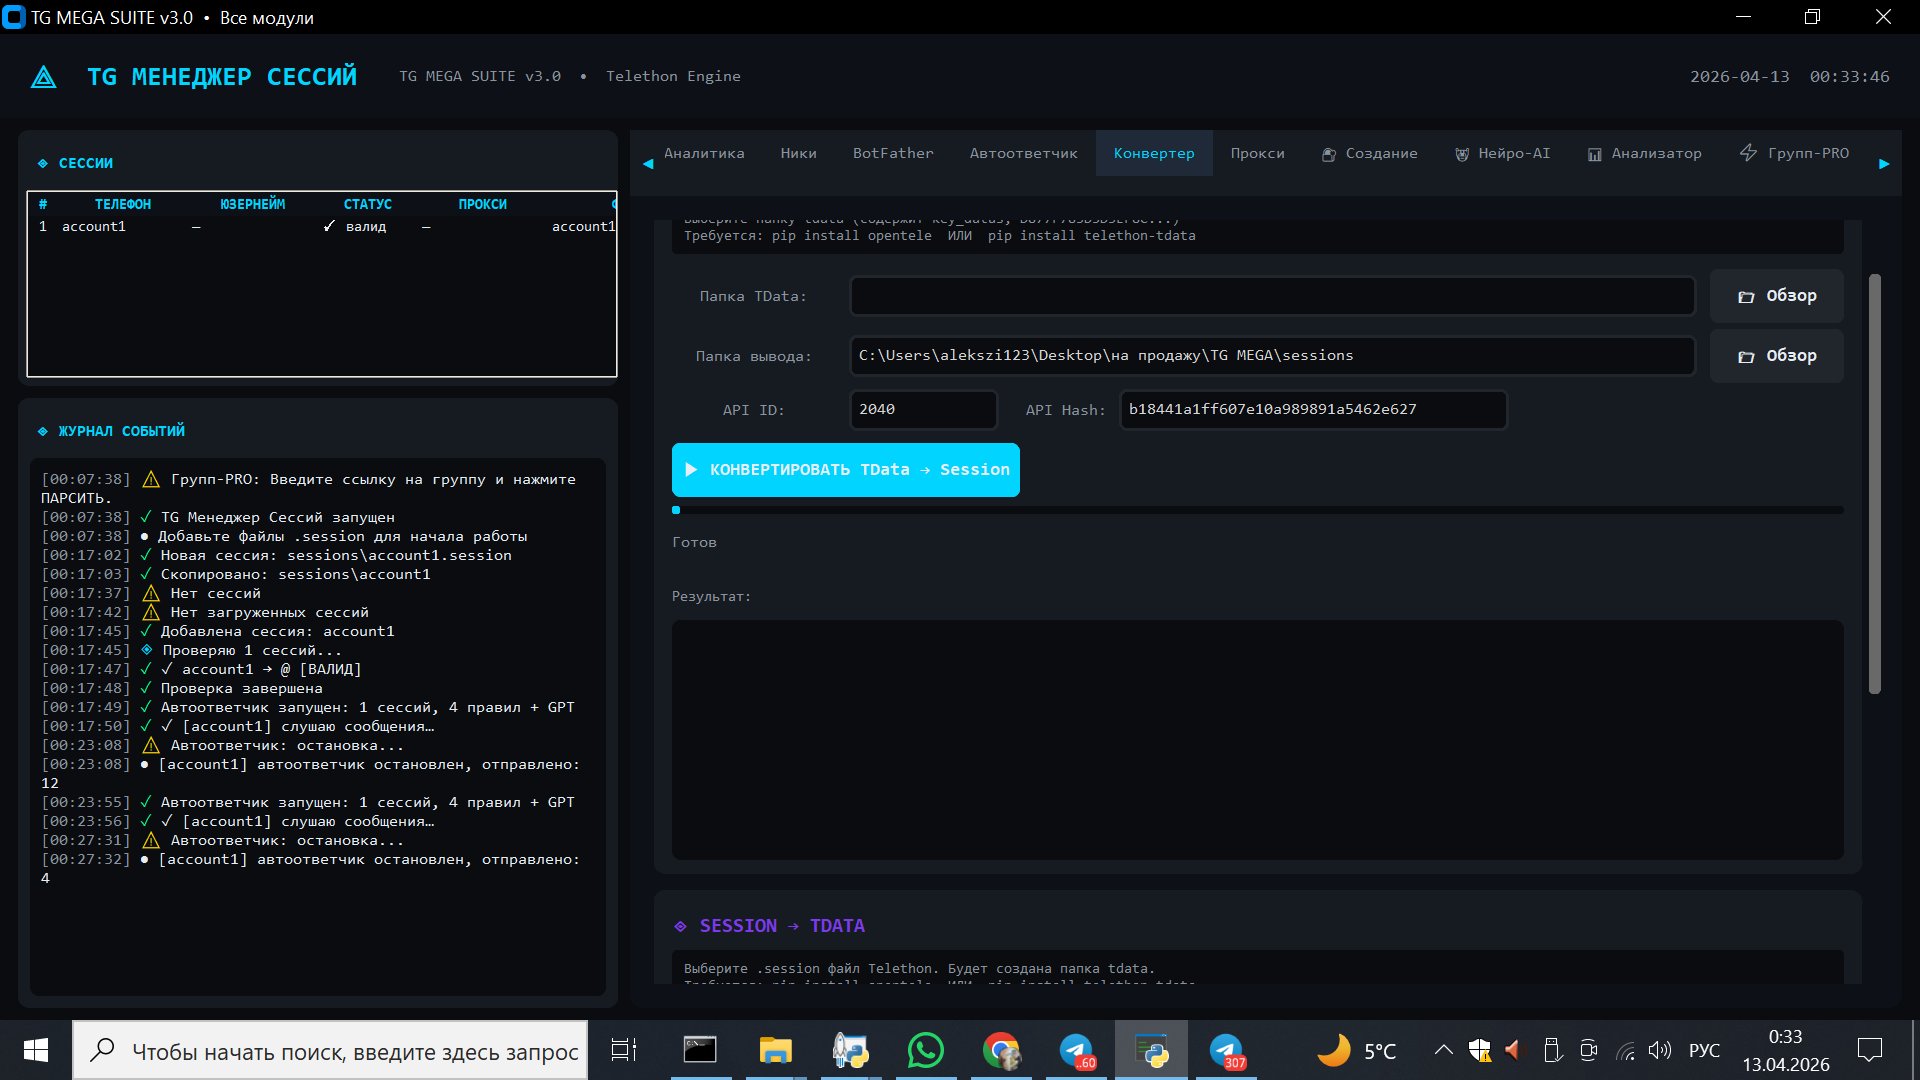
Task: Click the TG triangle logo icon
Action: pos(44,77)
